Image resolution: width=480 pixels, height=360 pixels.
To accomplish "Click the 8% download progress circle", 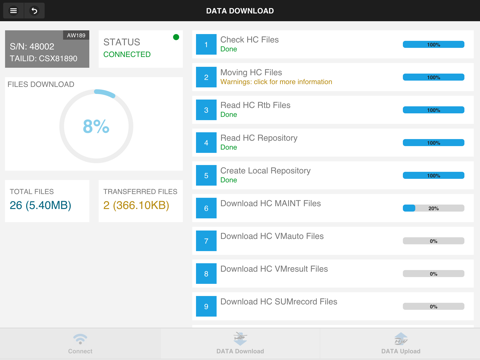I will point(96,126).
